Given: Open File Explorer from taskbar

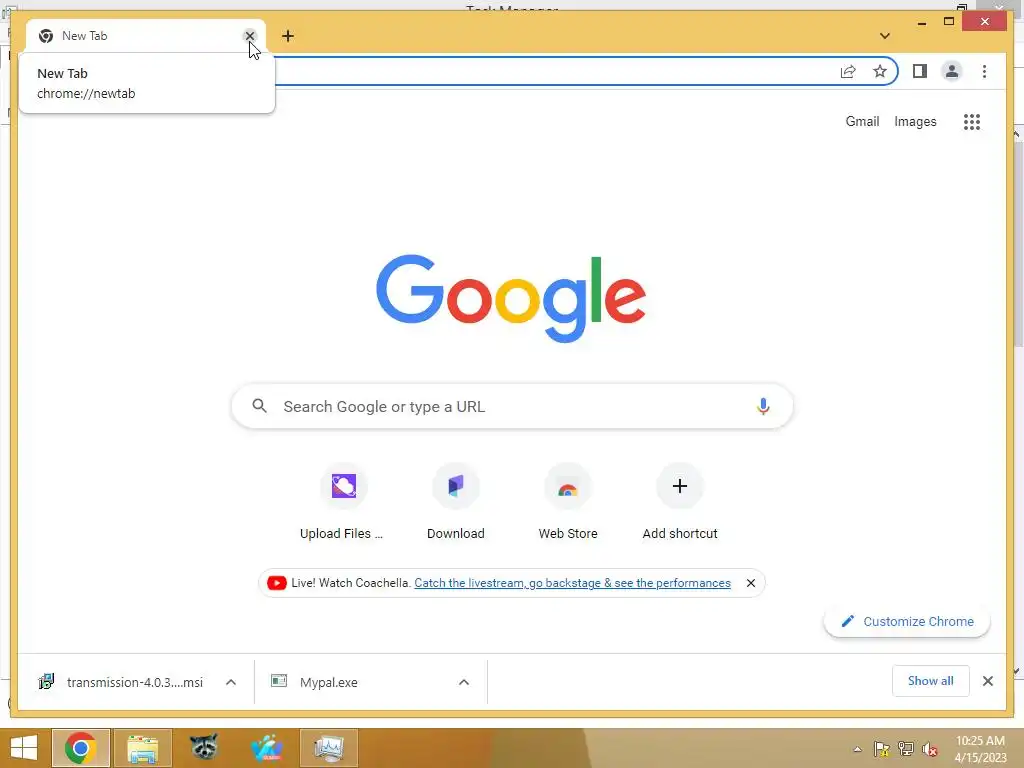Looking at the screenshot, I should (x=142, y=748).
